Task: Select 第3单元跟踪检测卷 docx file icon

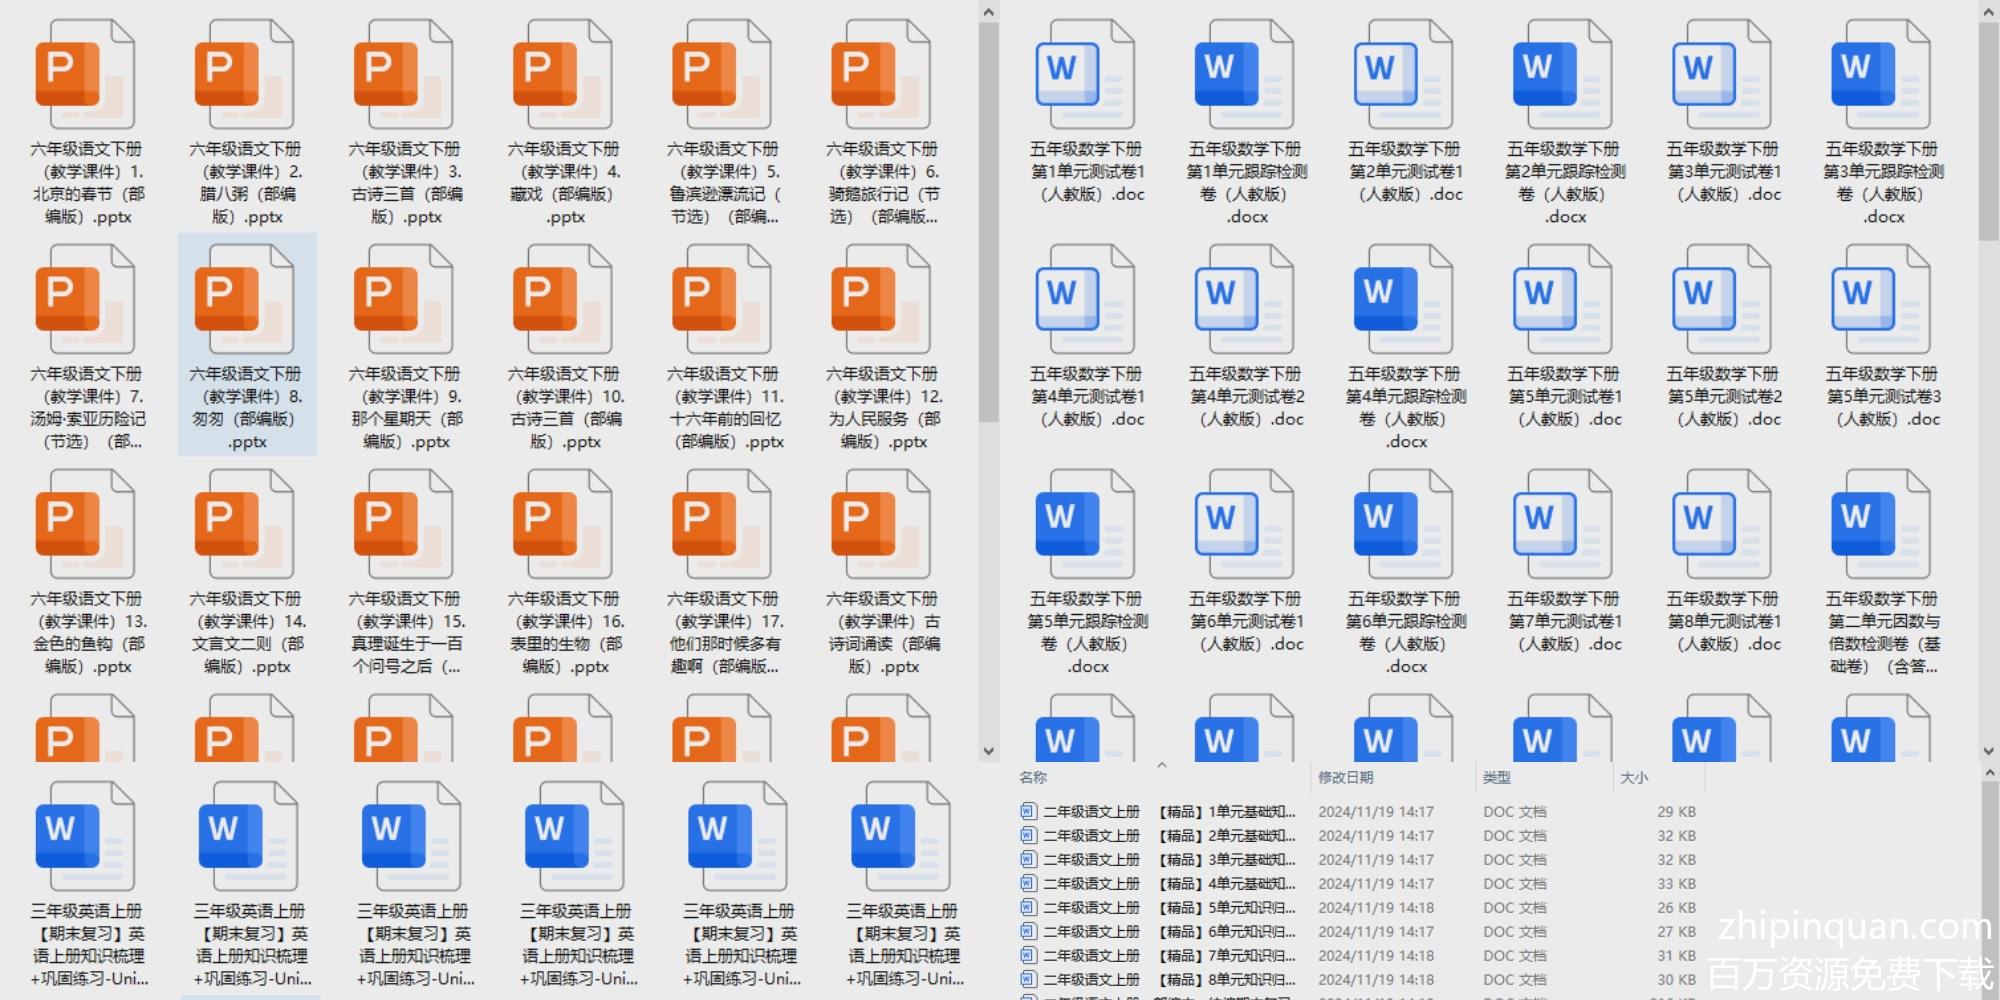Action: [1881, 75]
